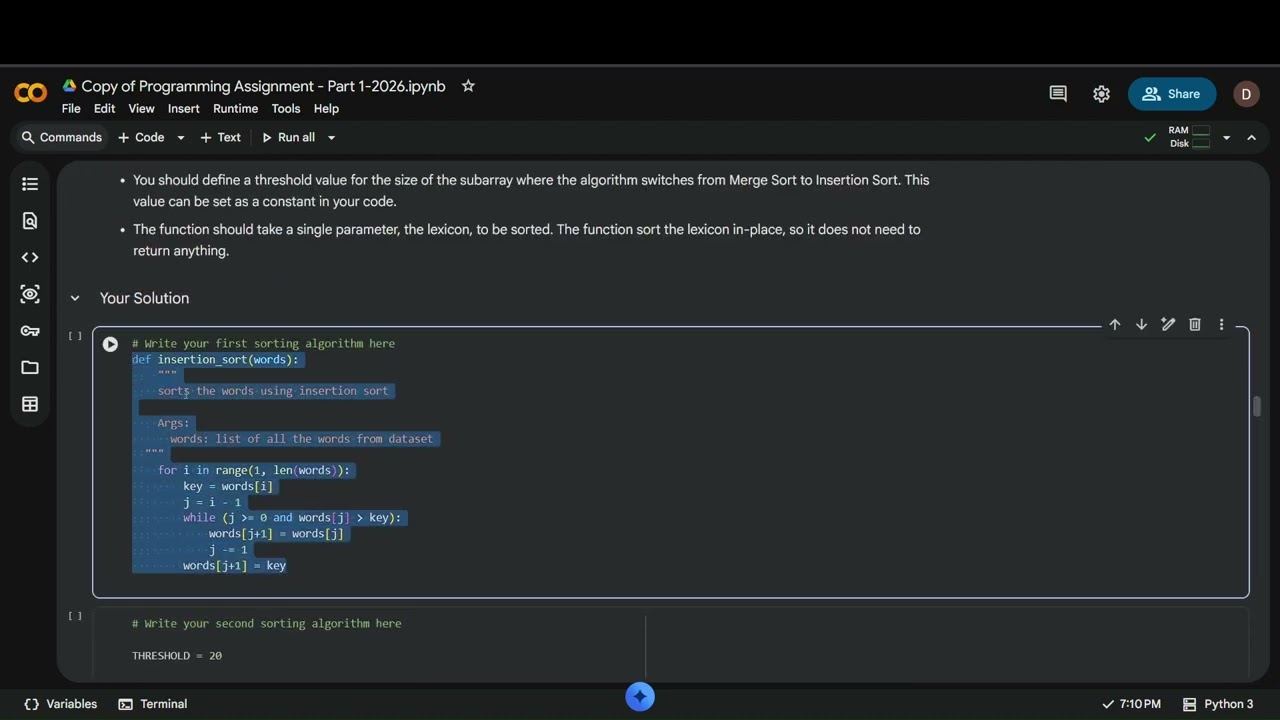Click the 'Your Solution' heading text
Viewport: 1280px width, 720px height.
click(144, 298)
